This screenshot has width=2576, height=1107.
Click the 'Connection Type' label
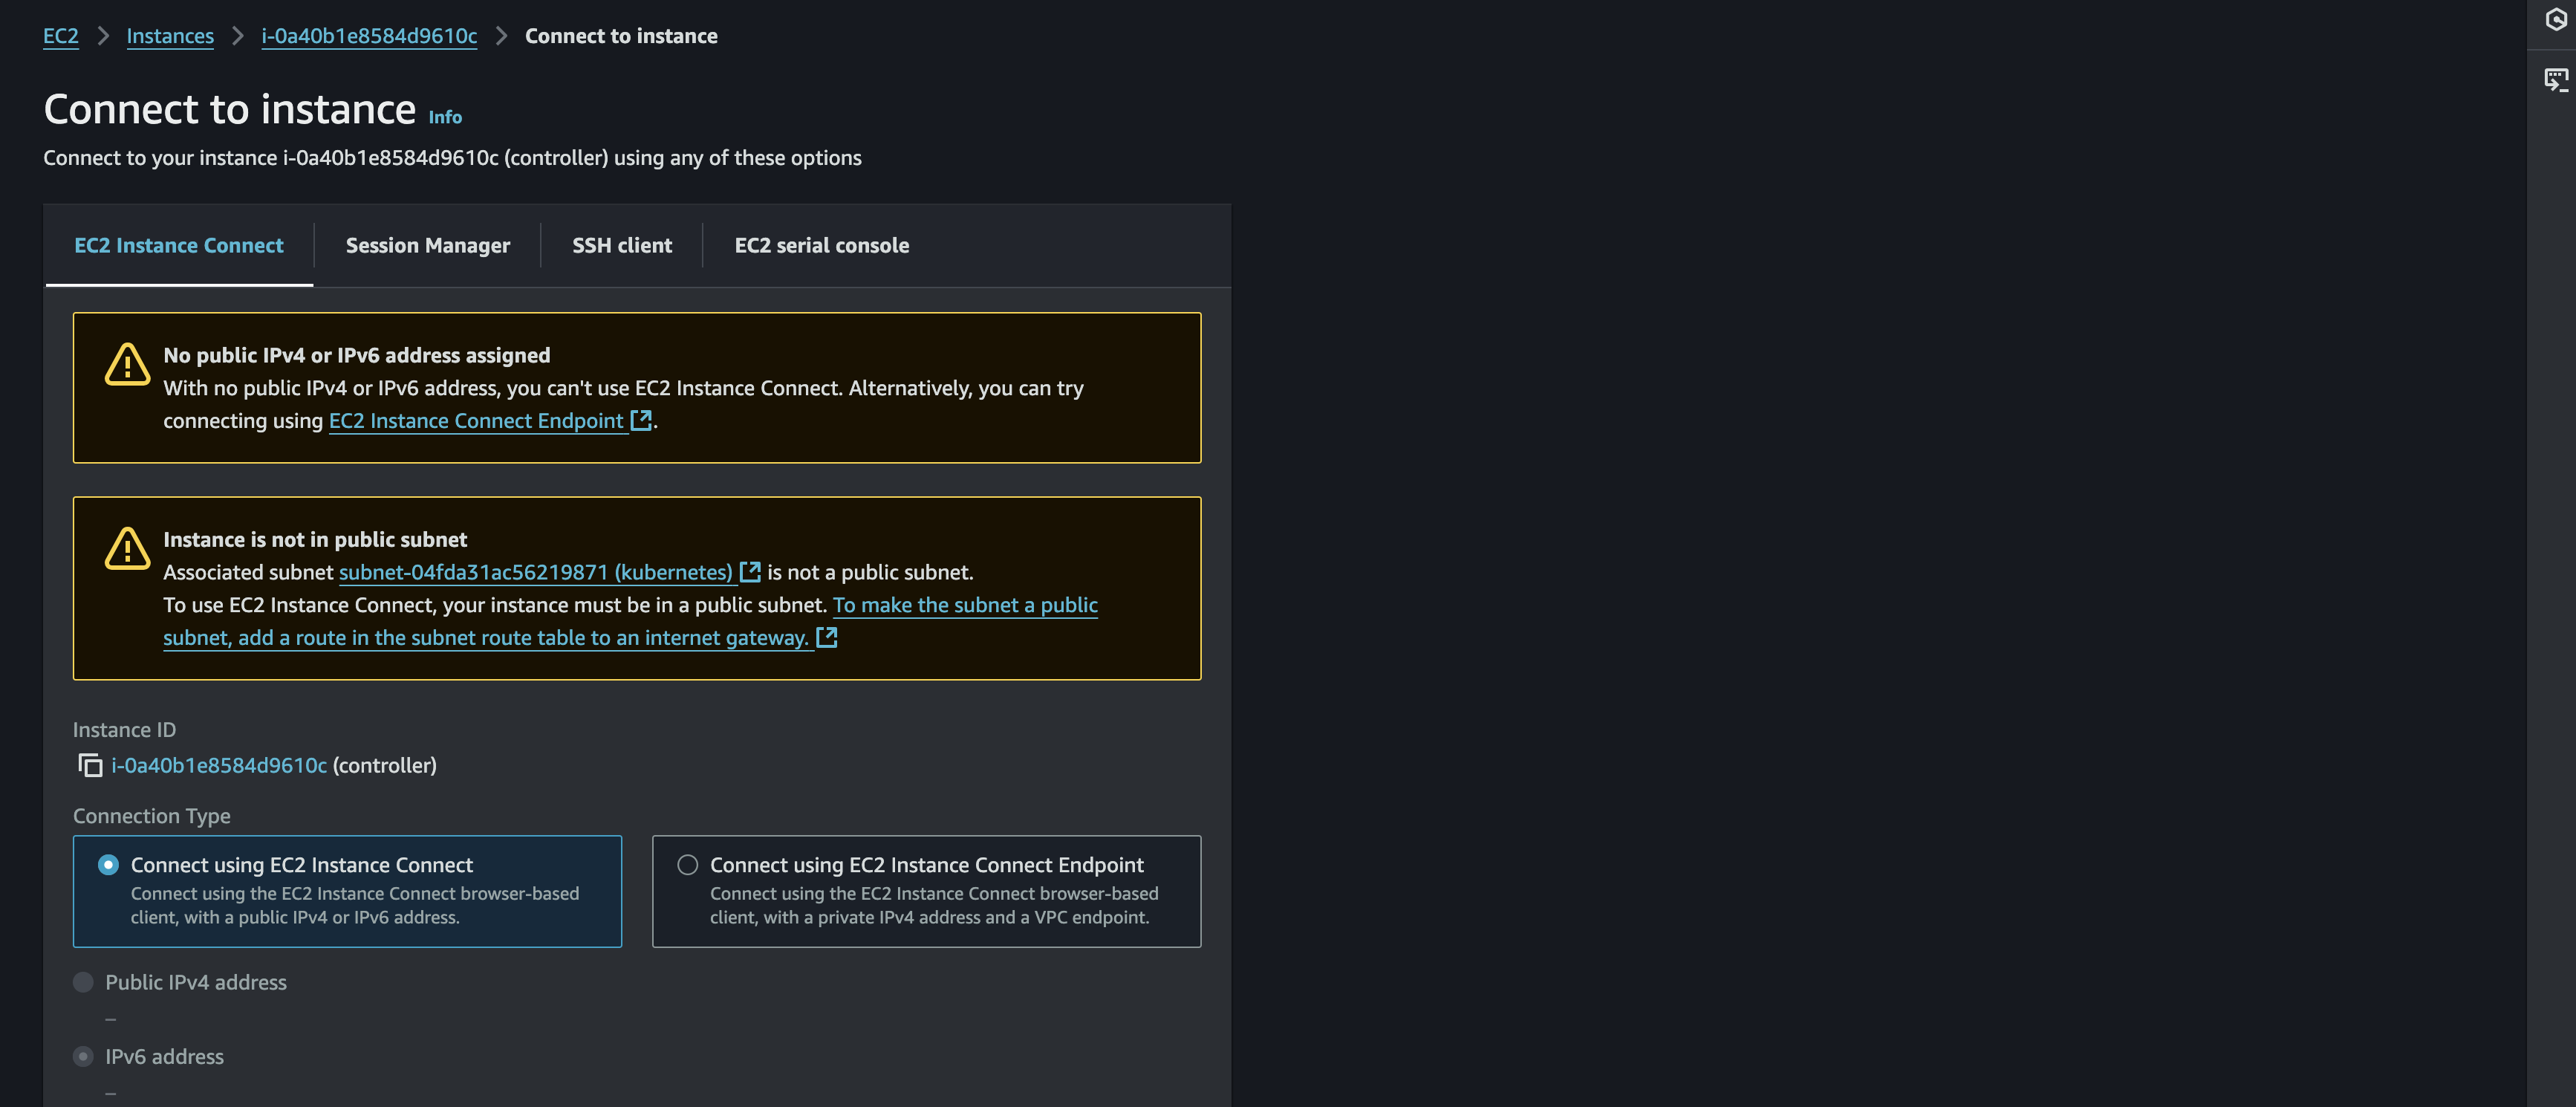(152, 816)
